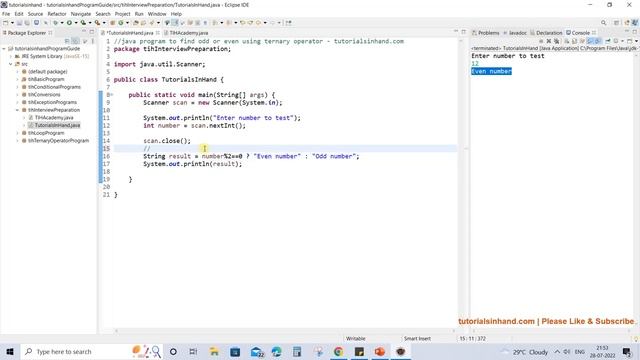Expand the tihLoopProgram package

point(18,133)
